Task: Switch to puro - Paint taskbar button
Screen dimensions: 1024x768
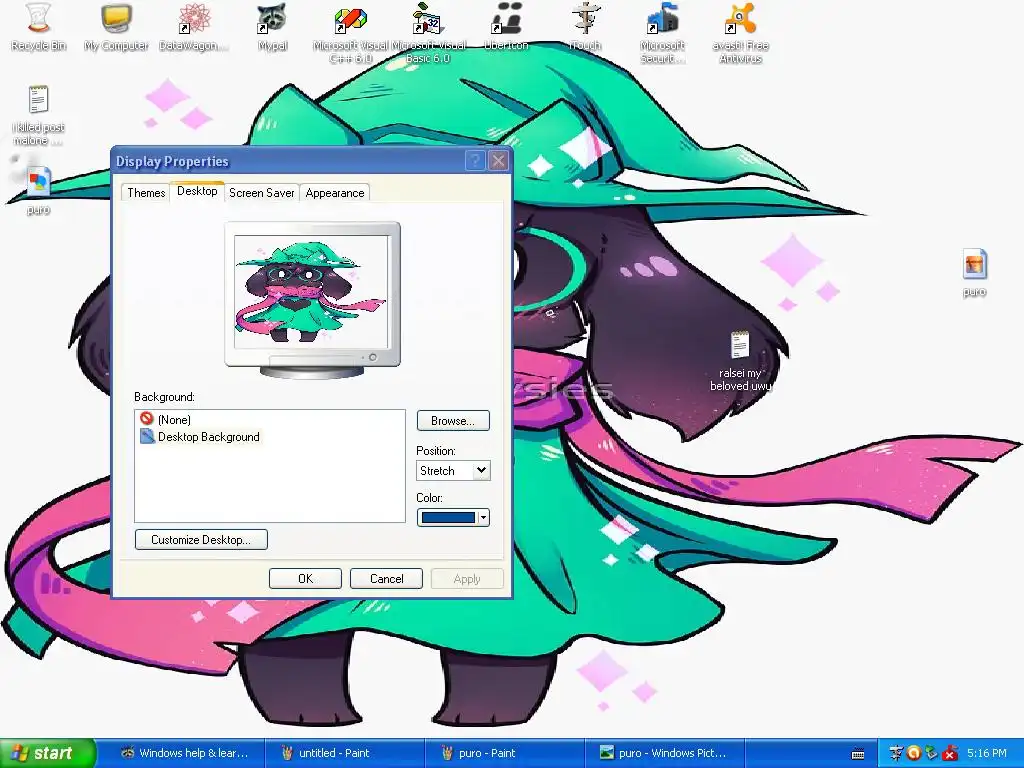Action: point(504,753)
